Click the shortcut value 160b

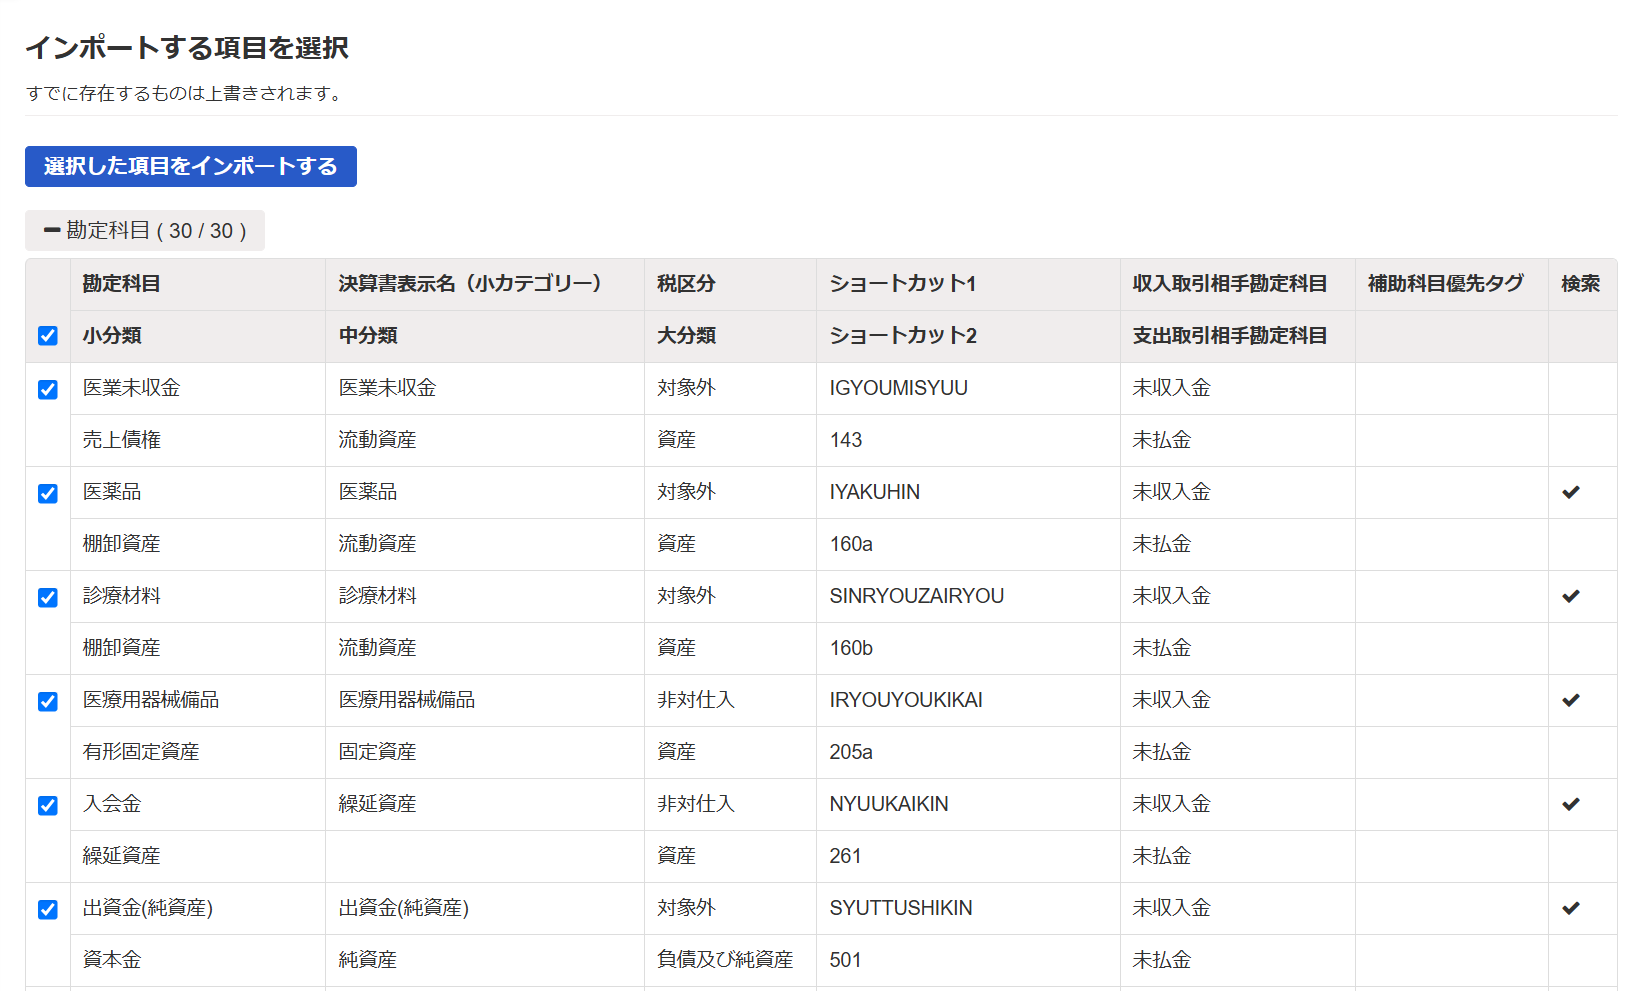(x=851, y=648)
